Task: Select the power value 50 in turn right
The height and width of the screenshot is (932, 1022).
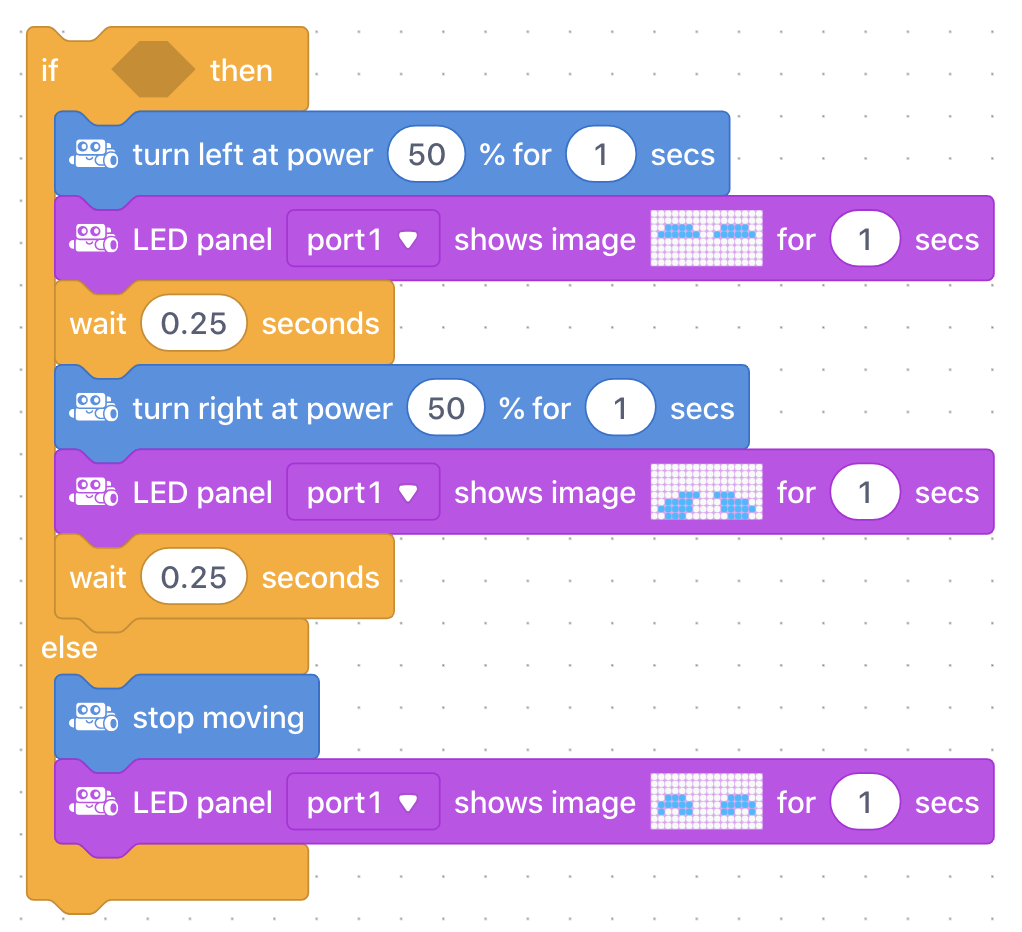Action: tap(446, 408)
